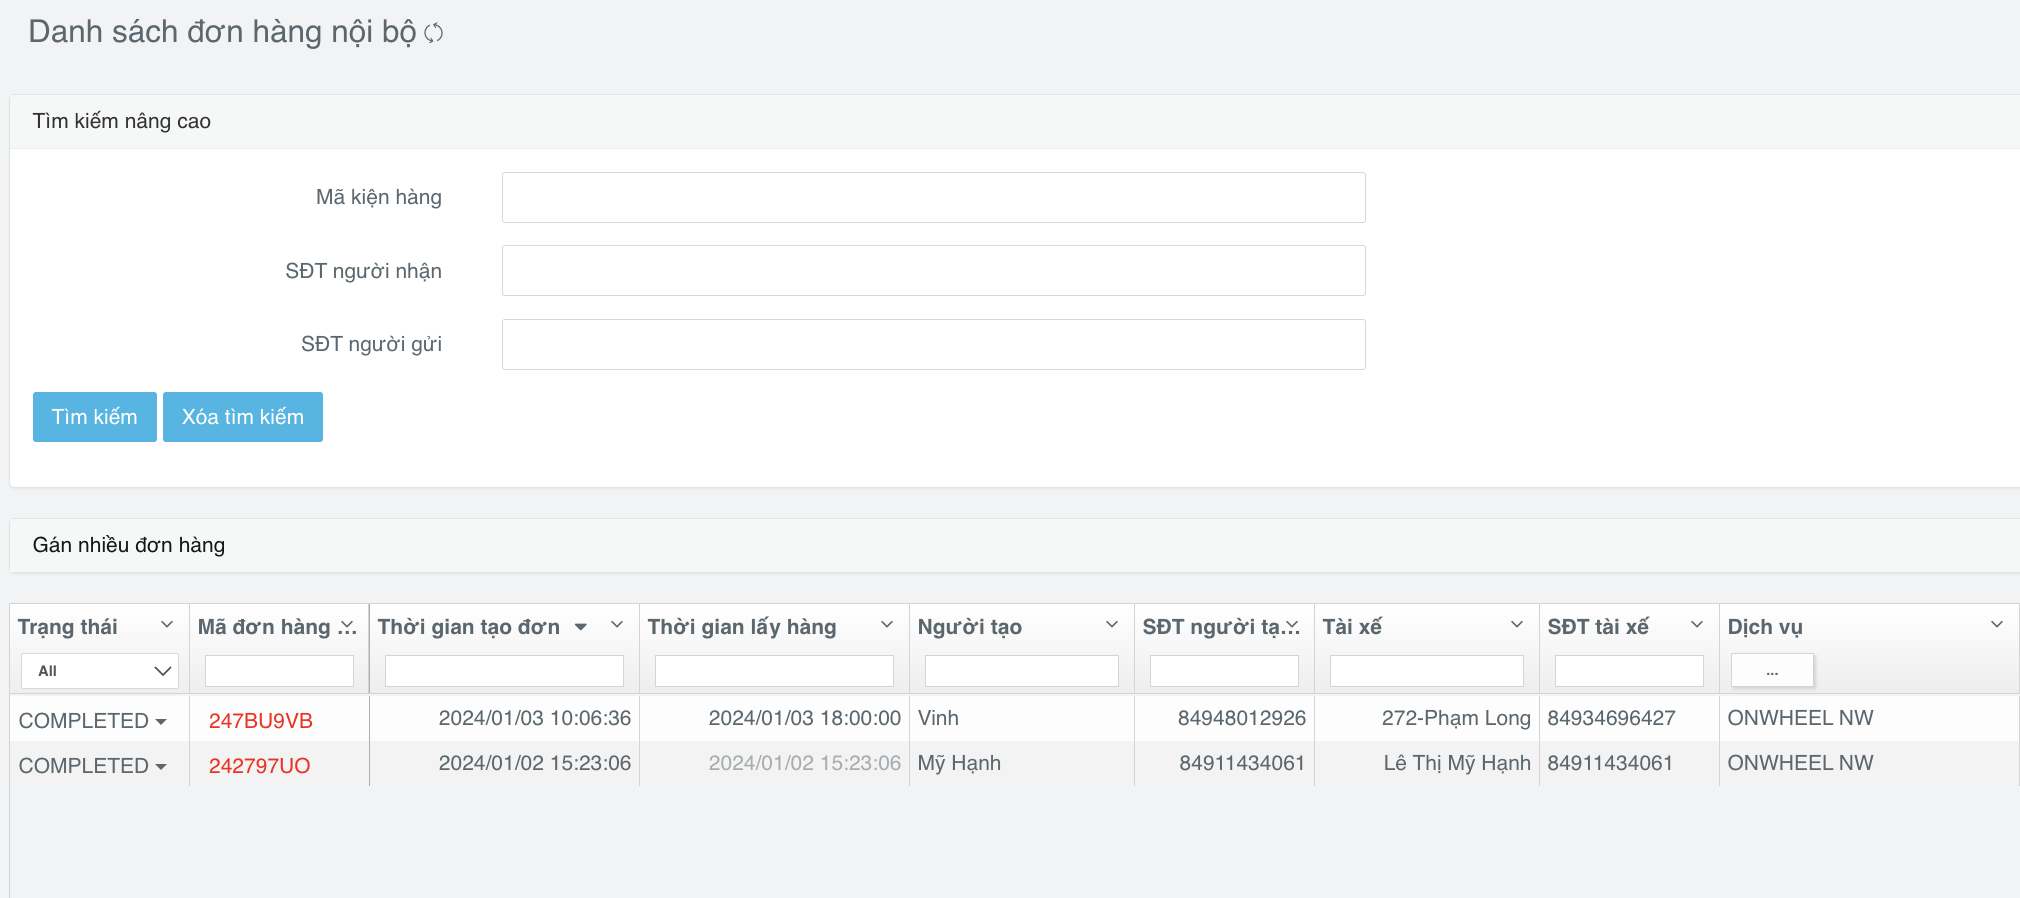Filter by SĐT người tạo text box
Image resolution: width=2020 pixels, height=898 pixels.
[x=1224, y=671]
